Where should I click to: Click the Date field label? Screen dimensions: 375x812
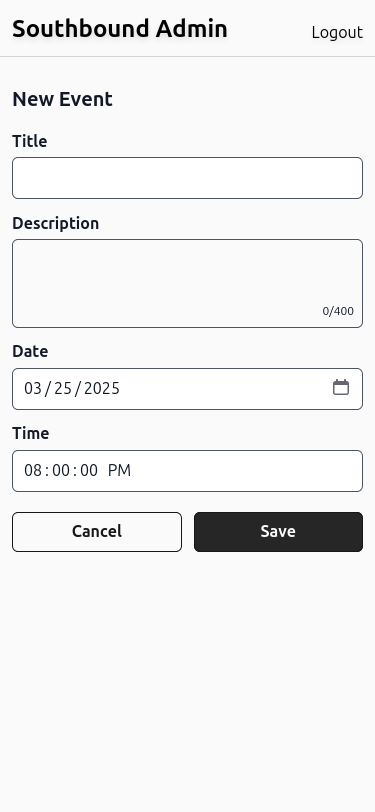(x=30, y=351)
